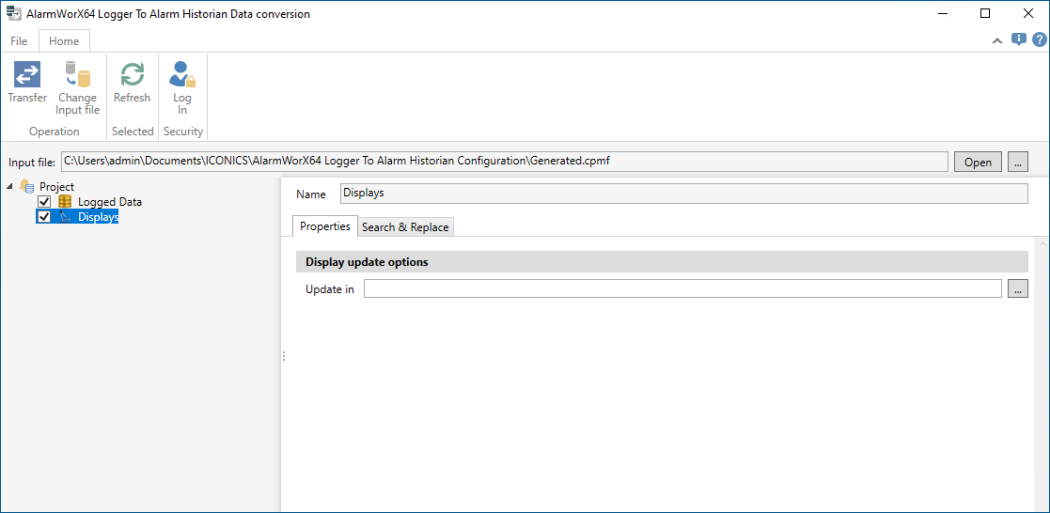Click the Update in browse ellipsis button
The height and width of the screenshot is (513, 1050).
point(1018,289)
